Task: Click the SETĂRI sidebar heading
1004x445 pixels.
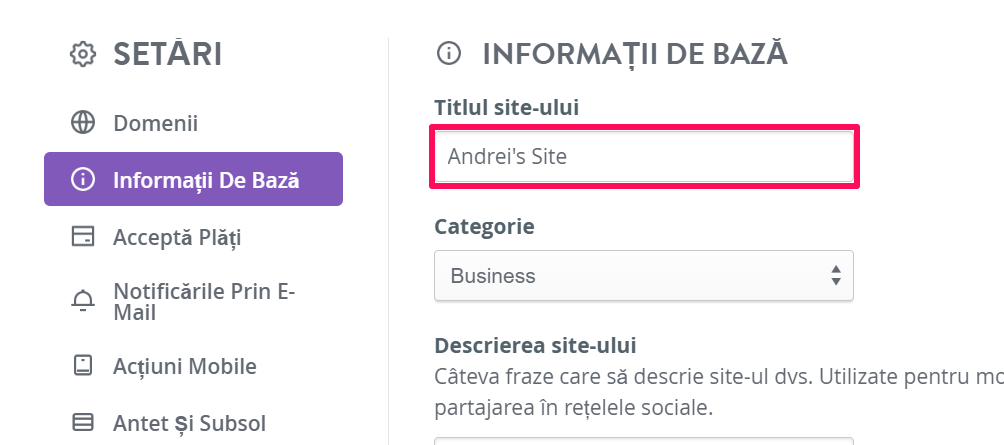Action: (x=168, y=54)
